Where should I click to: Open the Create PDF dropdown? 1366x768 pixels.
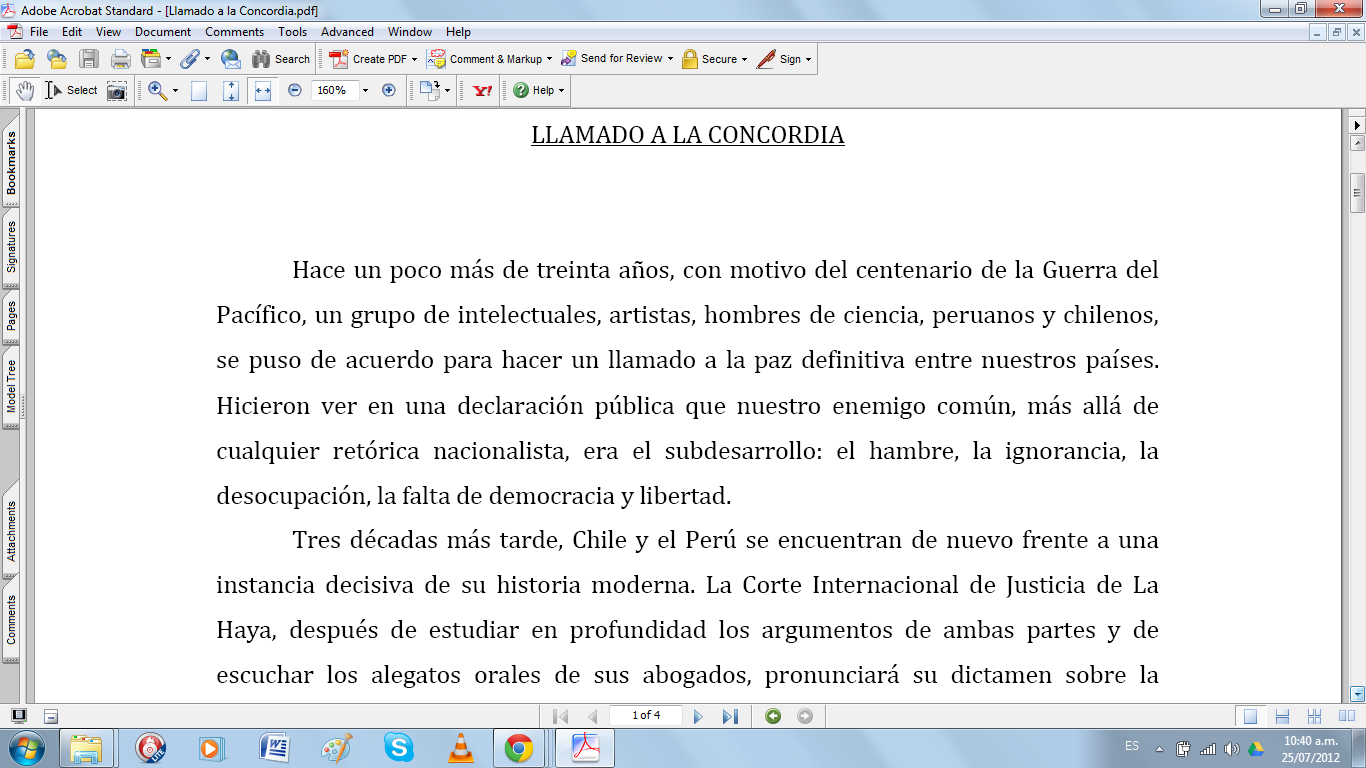pyautogui.click(x=373, y=59)
